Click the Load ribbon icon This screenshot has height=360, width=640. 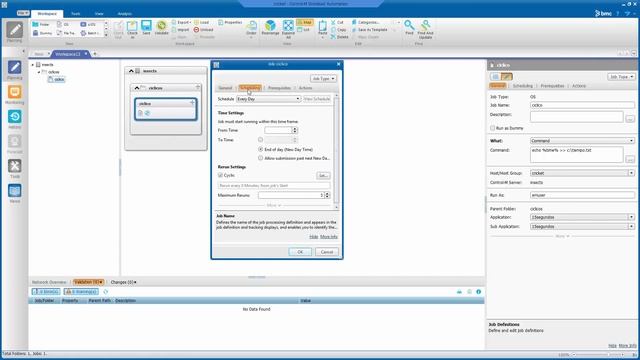tap(201, 22)
